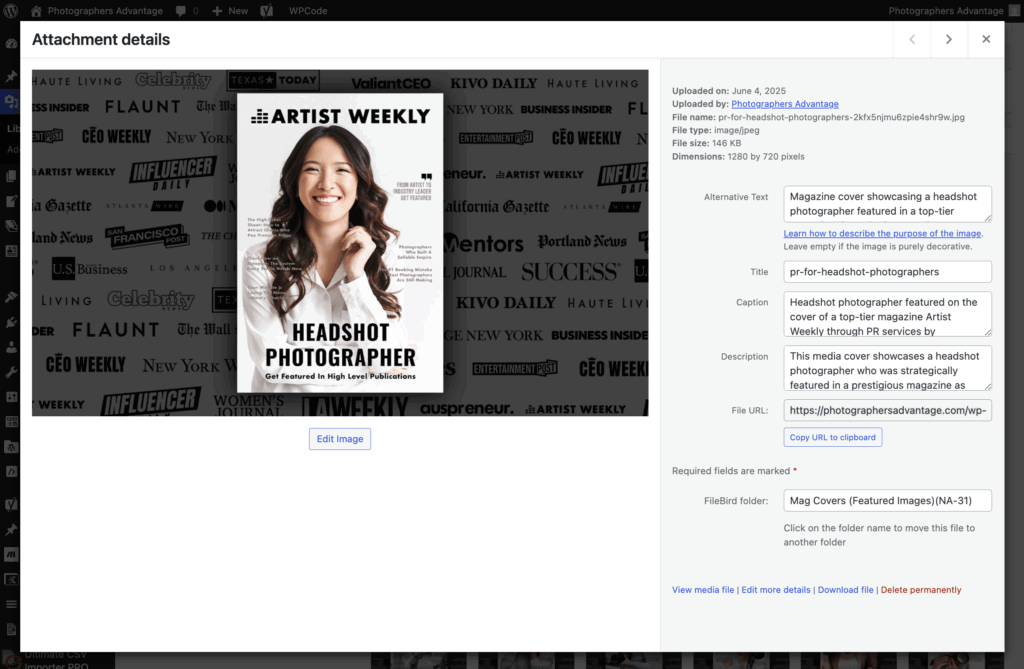Click the 'File type: image/jpeg' text
The width and height of the screenshot is (1024, 669).
[716, 130]
